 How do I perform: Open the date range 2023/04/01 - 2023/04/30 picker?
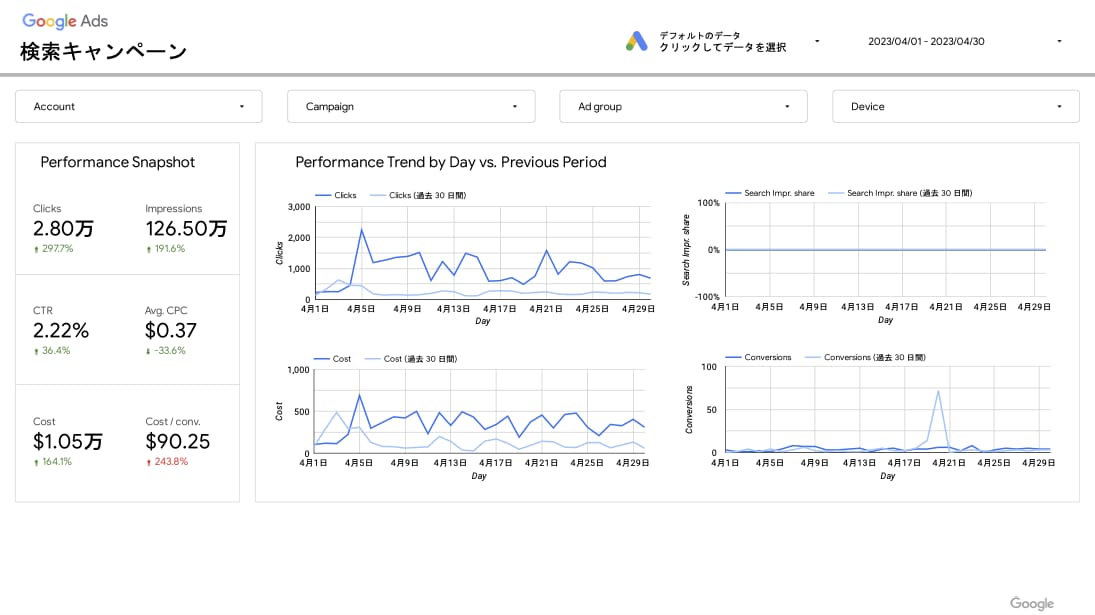964,41
